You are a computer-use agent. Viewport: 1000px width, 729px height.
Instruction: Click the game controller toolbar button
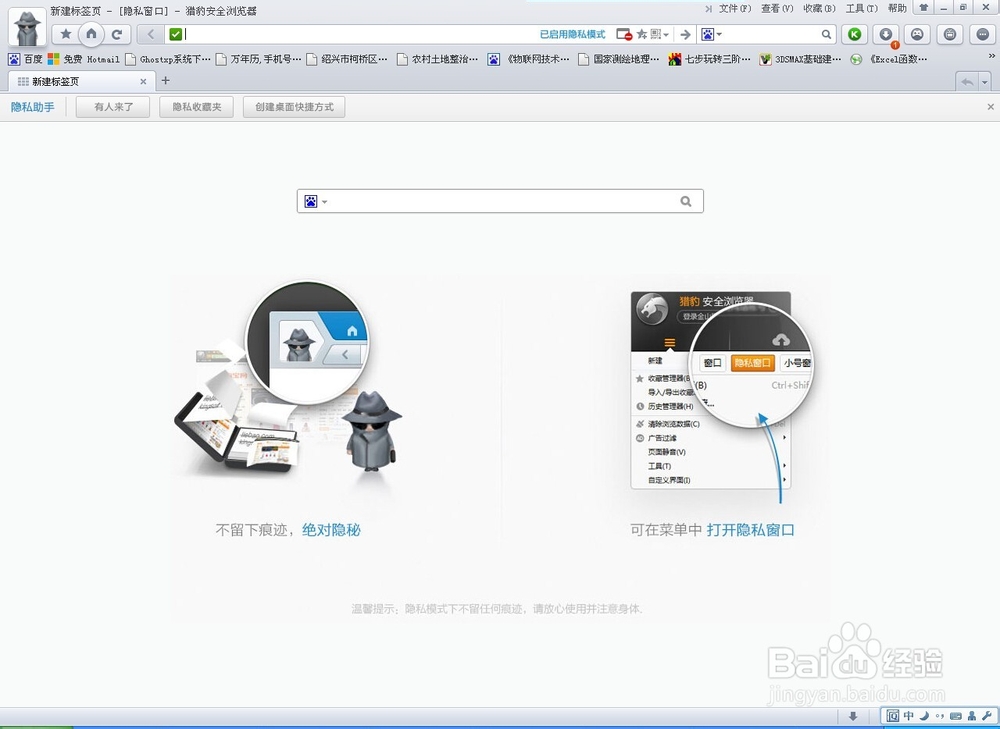point(917,34)
